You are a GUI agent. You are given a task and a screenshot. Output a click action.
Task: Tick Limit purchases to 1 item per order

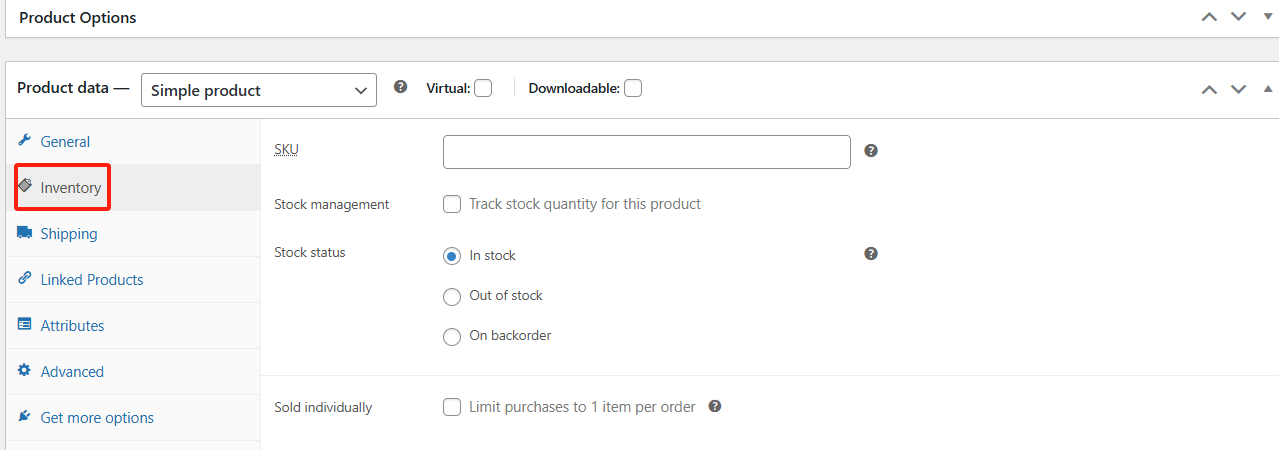[452, 407]
